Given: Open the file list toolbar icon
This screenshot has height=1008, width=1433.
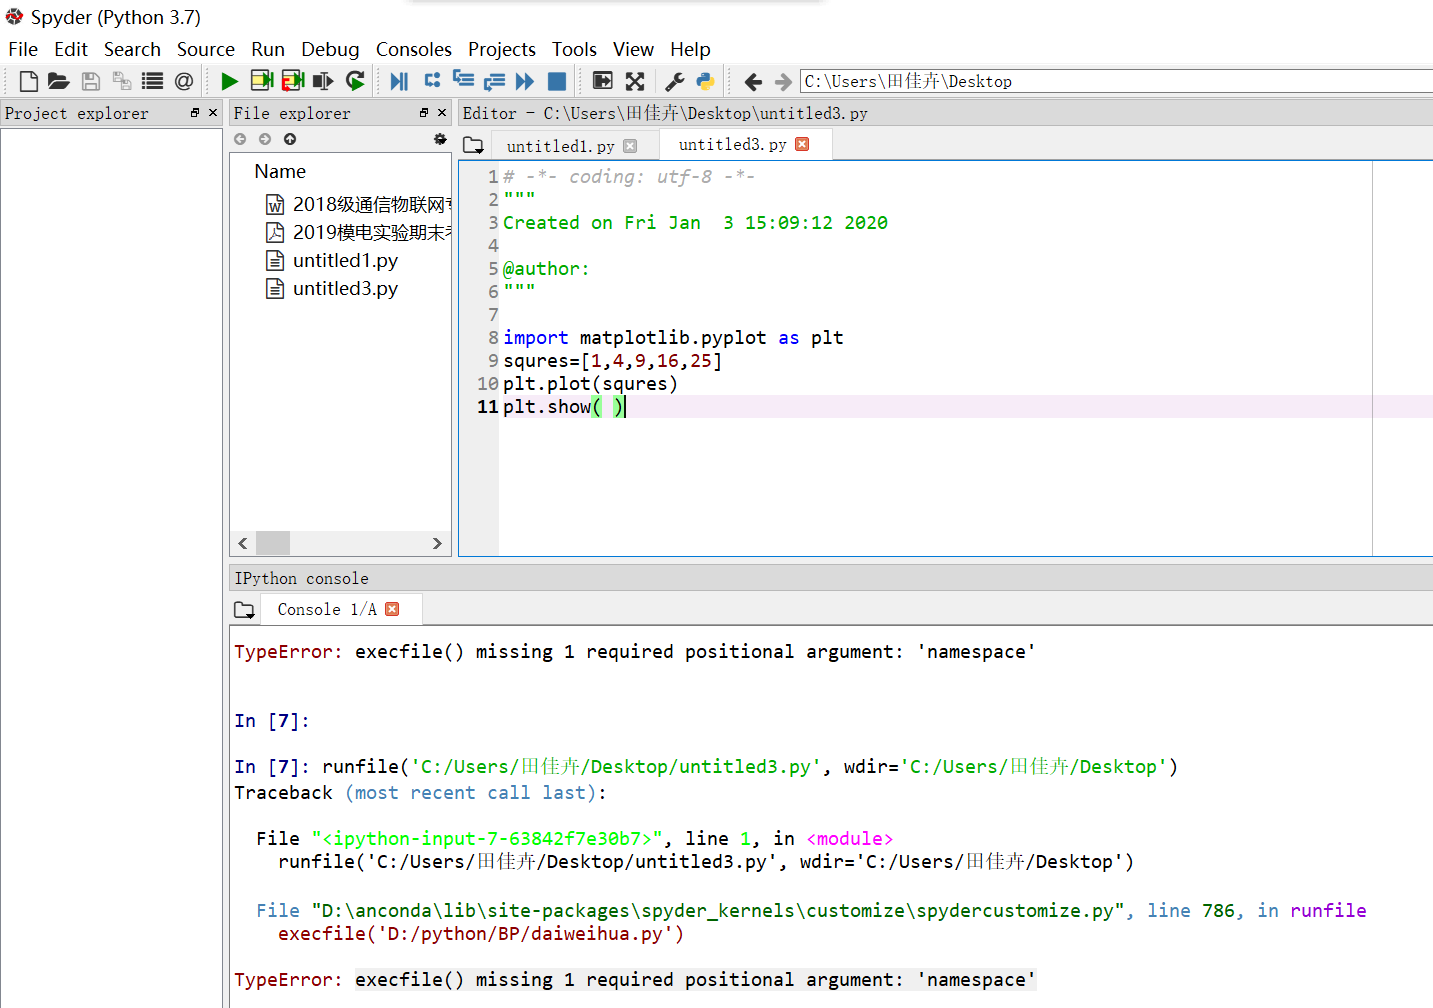Looking at the screenshot, I should pyautogui.click(x=152, y=81).
